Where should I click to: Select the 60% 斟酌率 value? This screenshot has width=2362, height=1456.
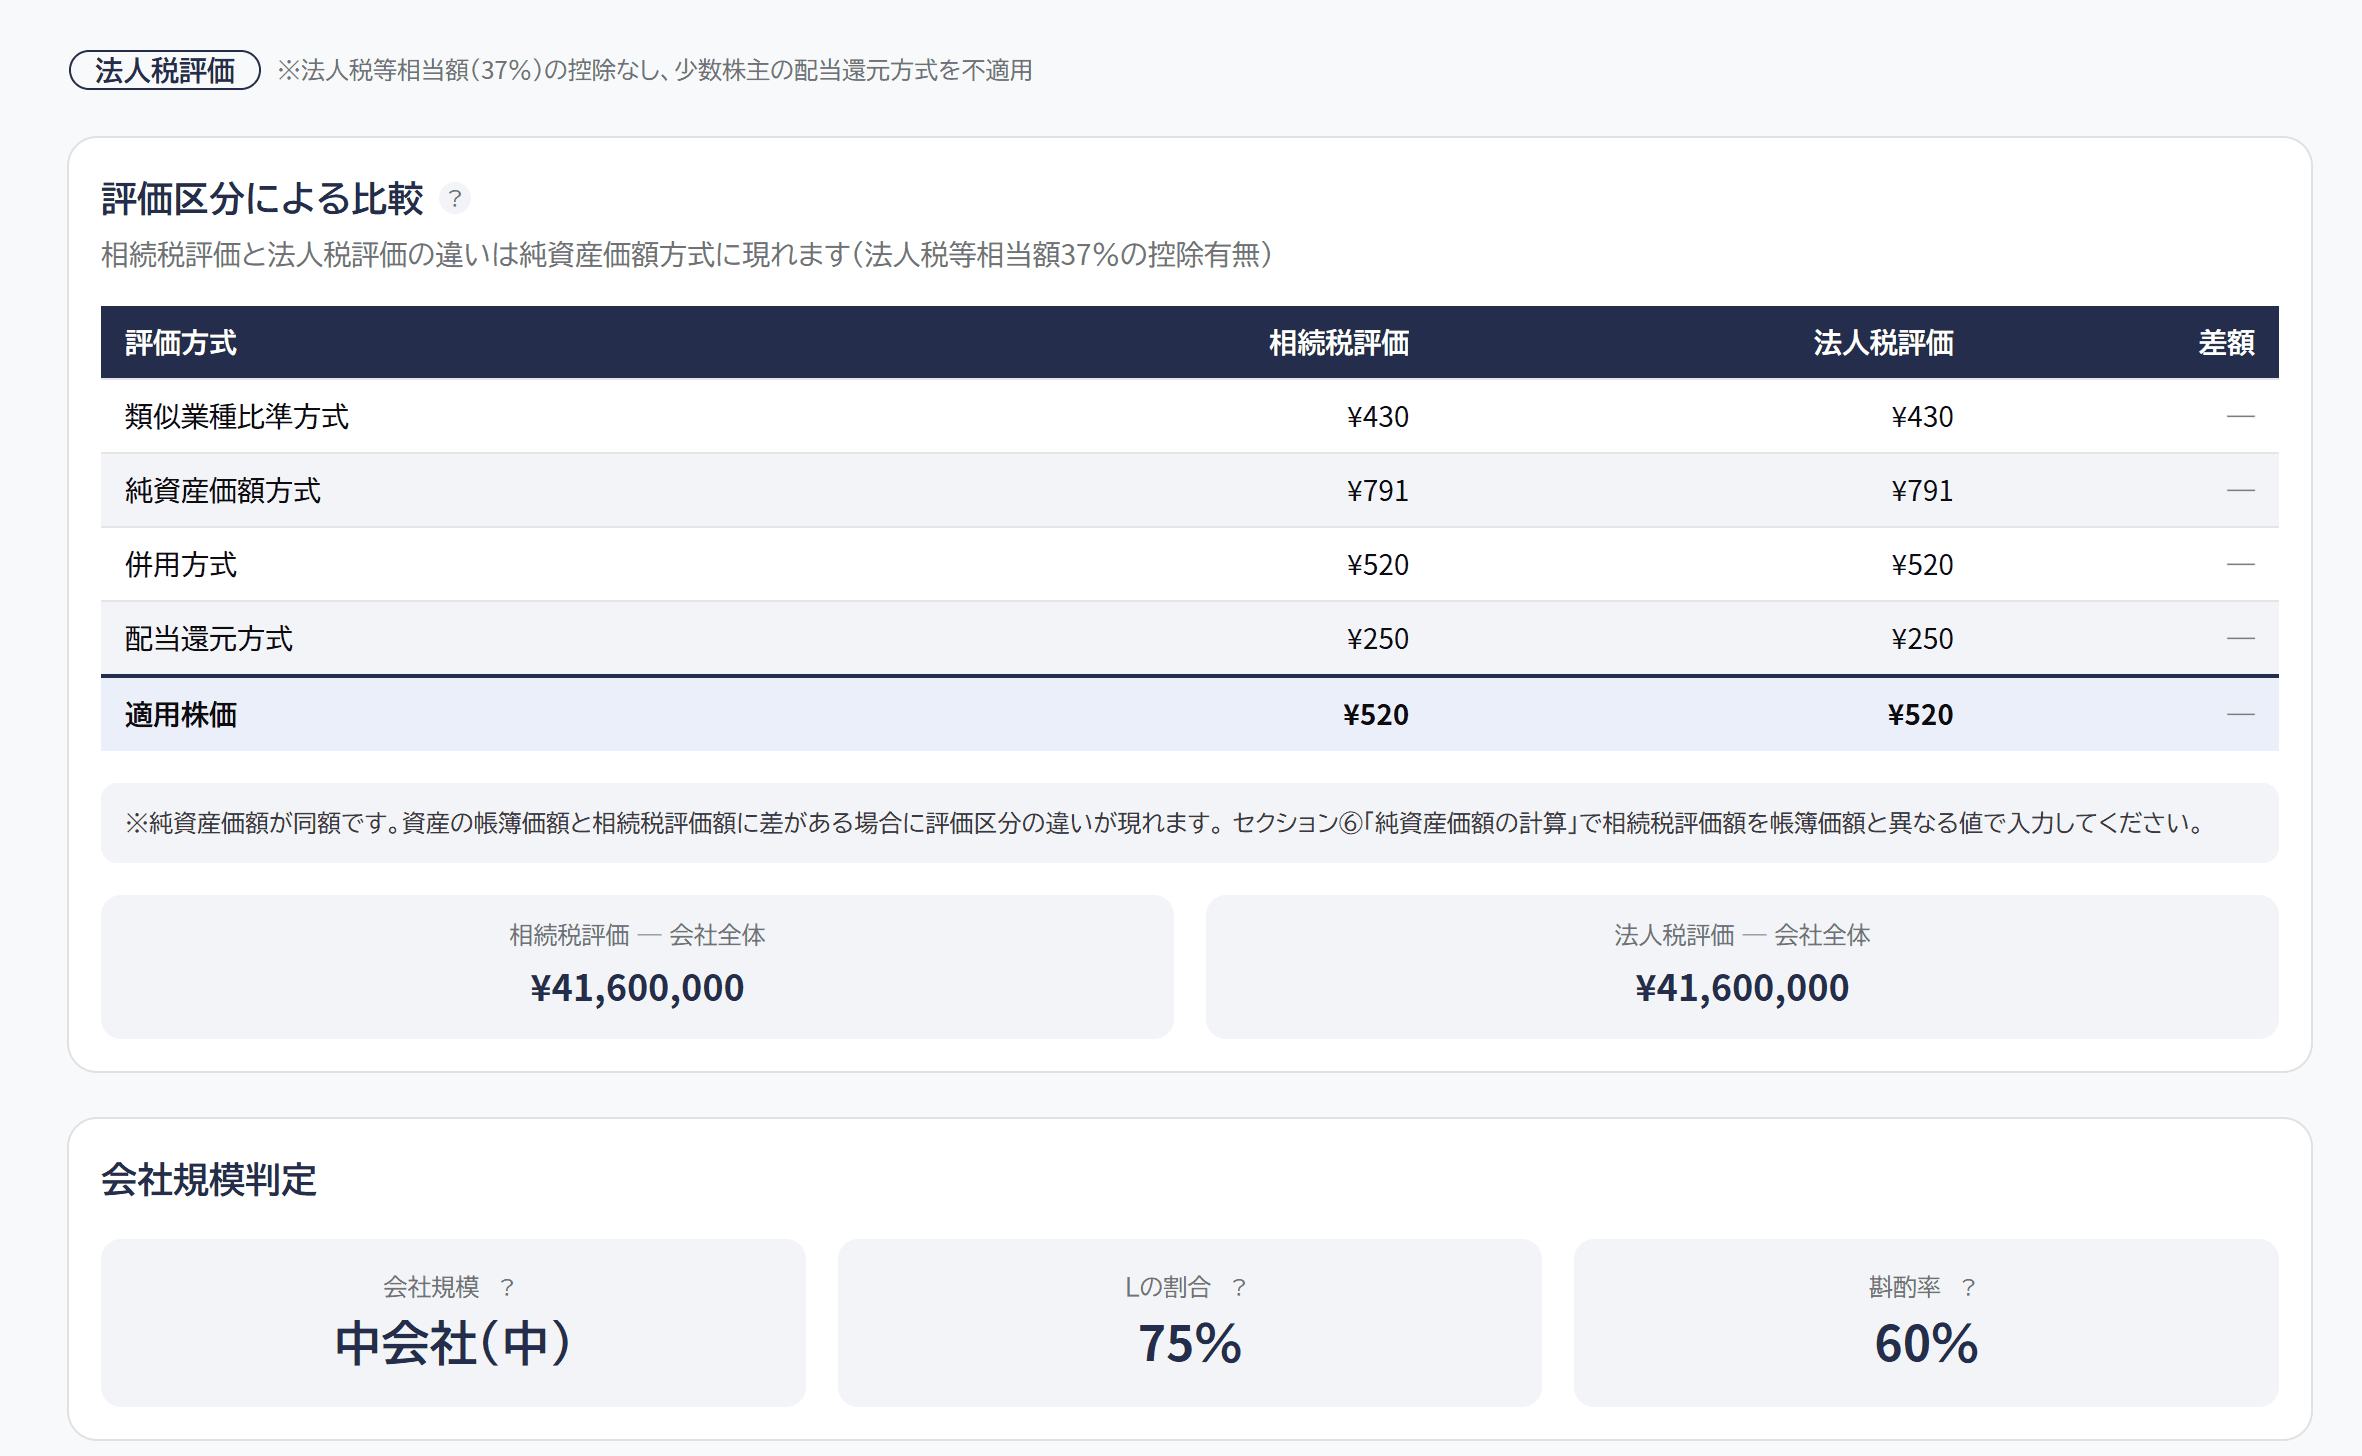(x=1926, y=1343)
